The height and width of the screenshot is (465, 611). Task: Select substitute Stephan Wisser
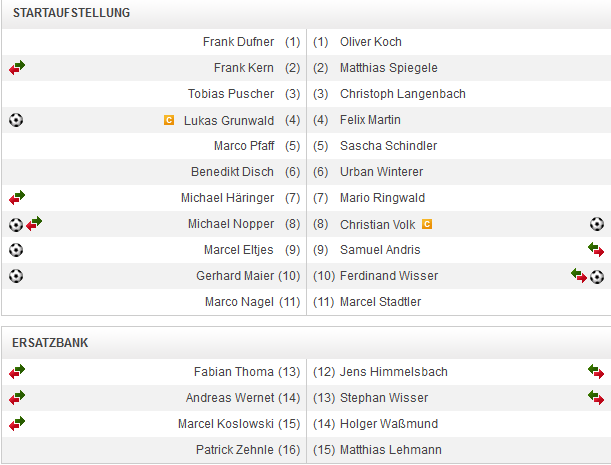tap(380, 398)
